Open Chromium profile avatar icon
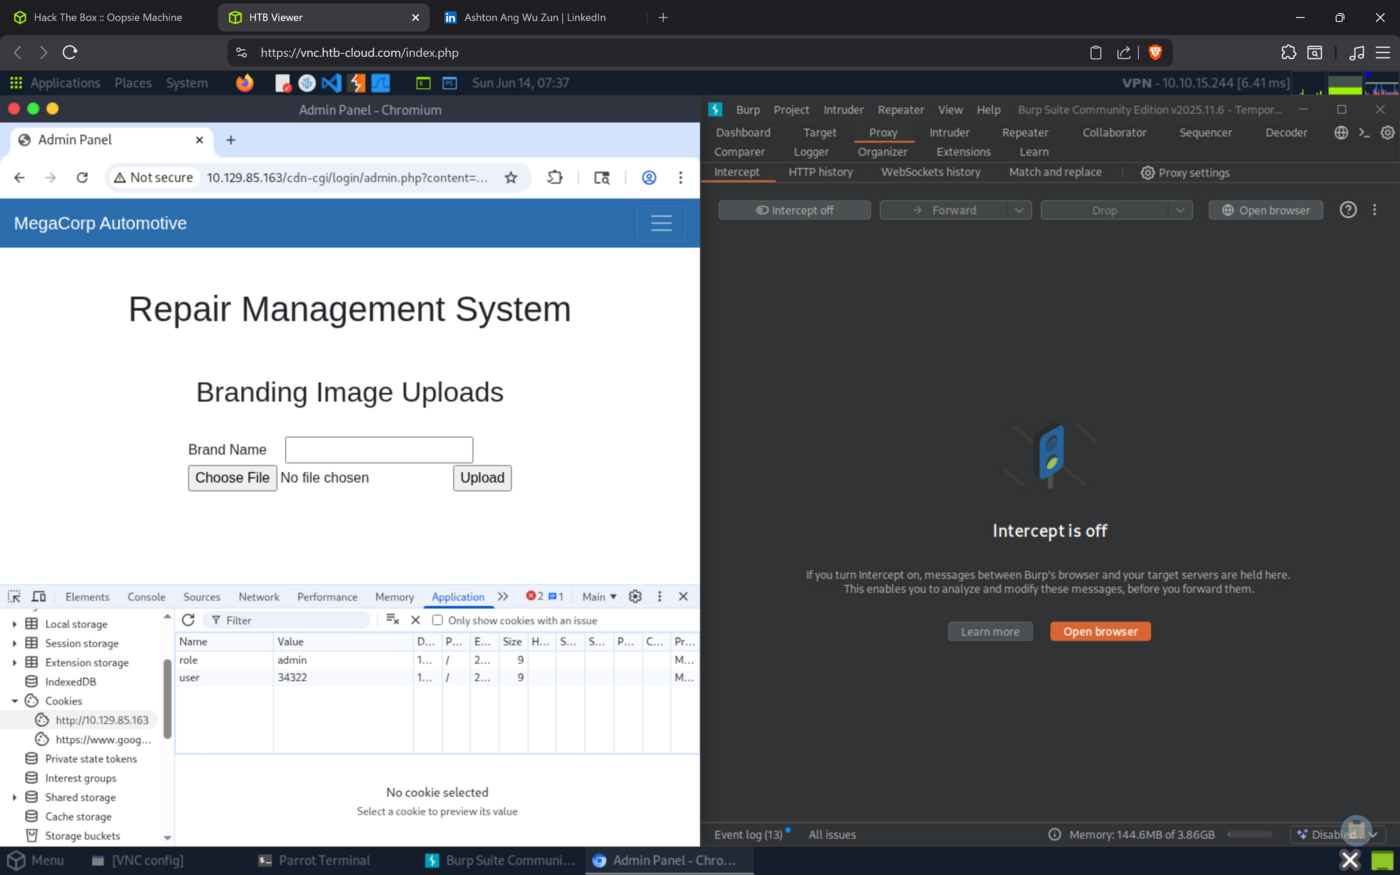Image resolution: width=1400 pixels, height=875 pixels. tap(649, 177)
